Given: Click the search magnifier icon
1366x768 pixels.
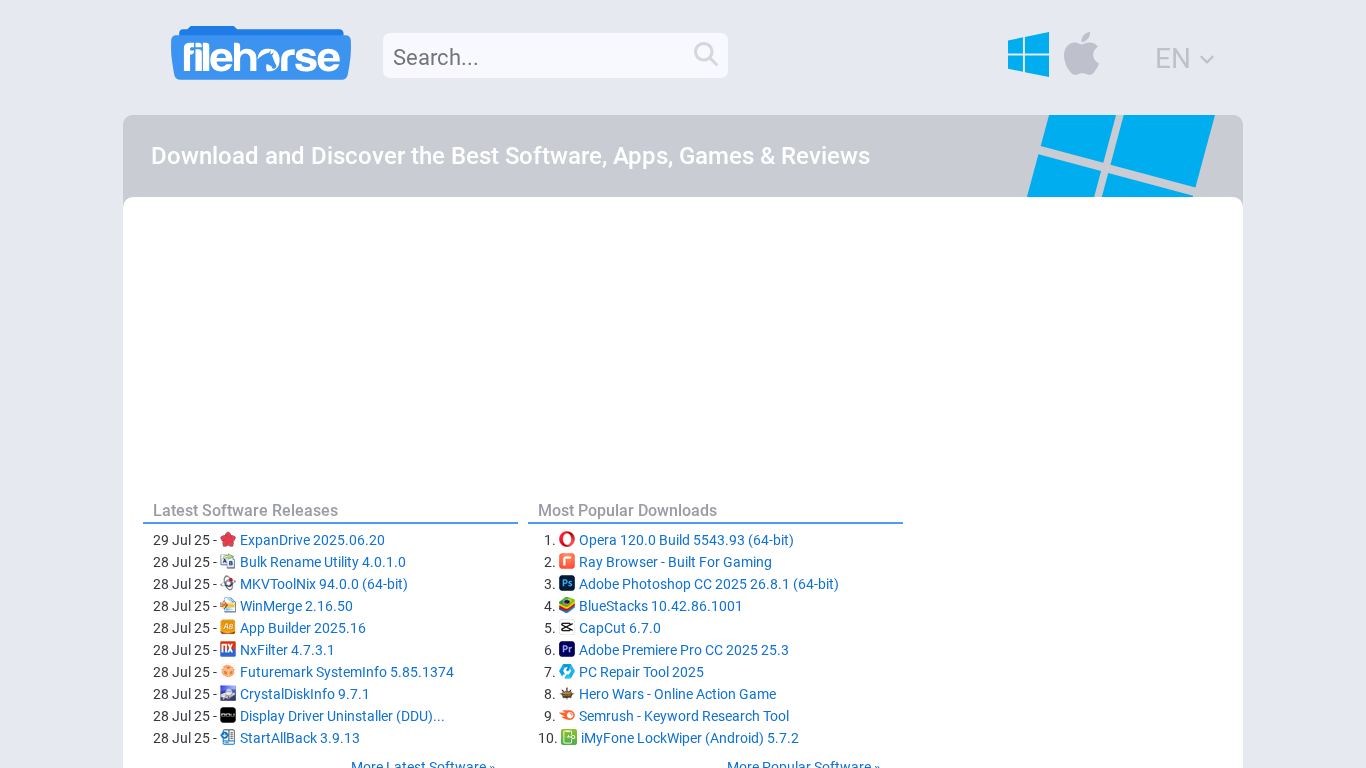Looking at the screenshot, I should tap(706, 54).
